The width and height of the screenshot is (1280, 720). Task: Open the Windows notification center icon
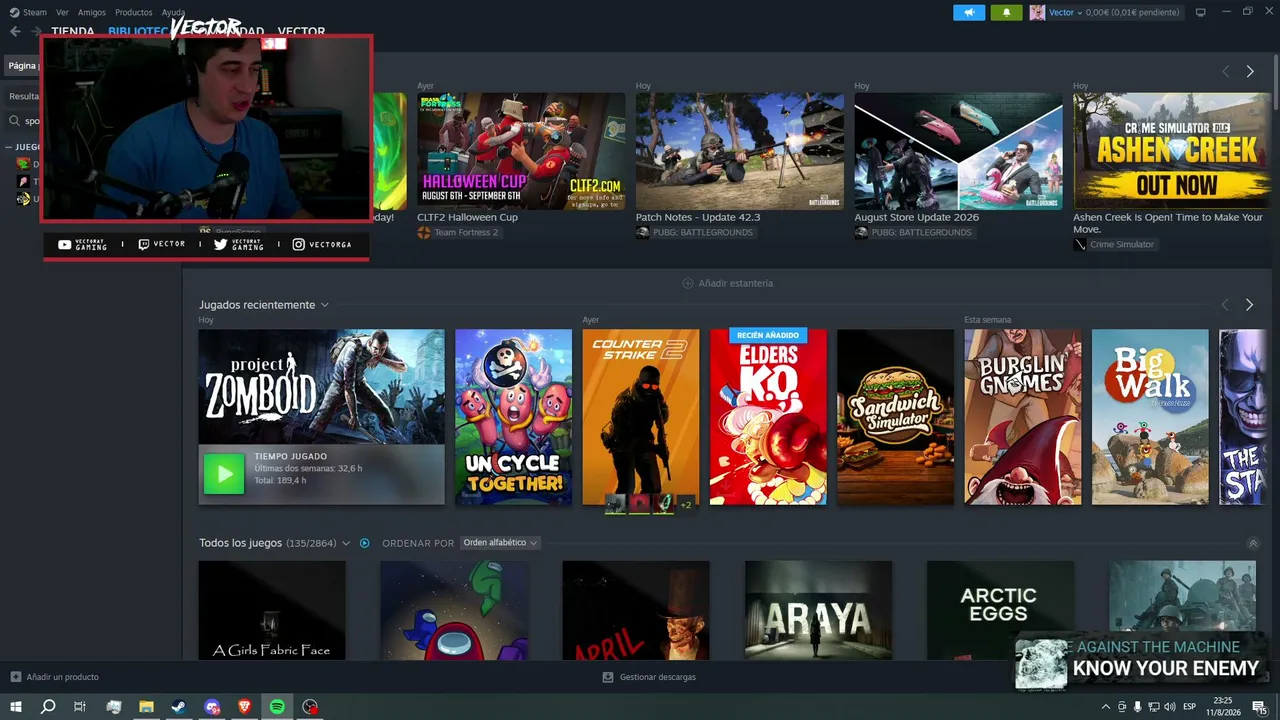(1260, 707)
